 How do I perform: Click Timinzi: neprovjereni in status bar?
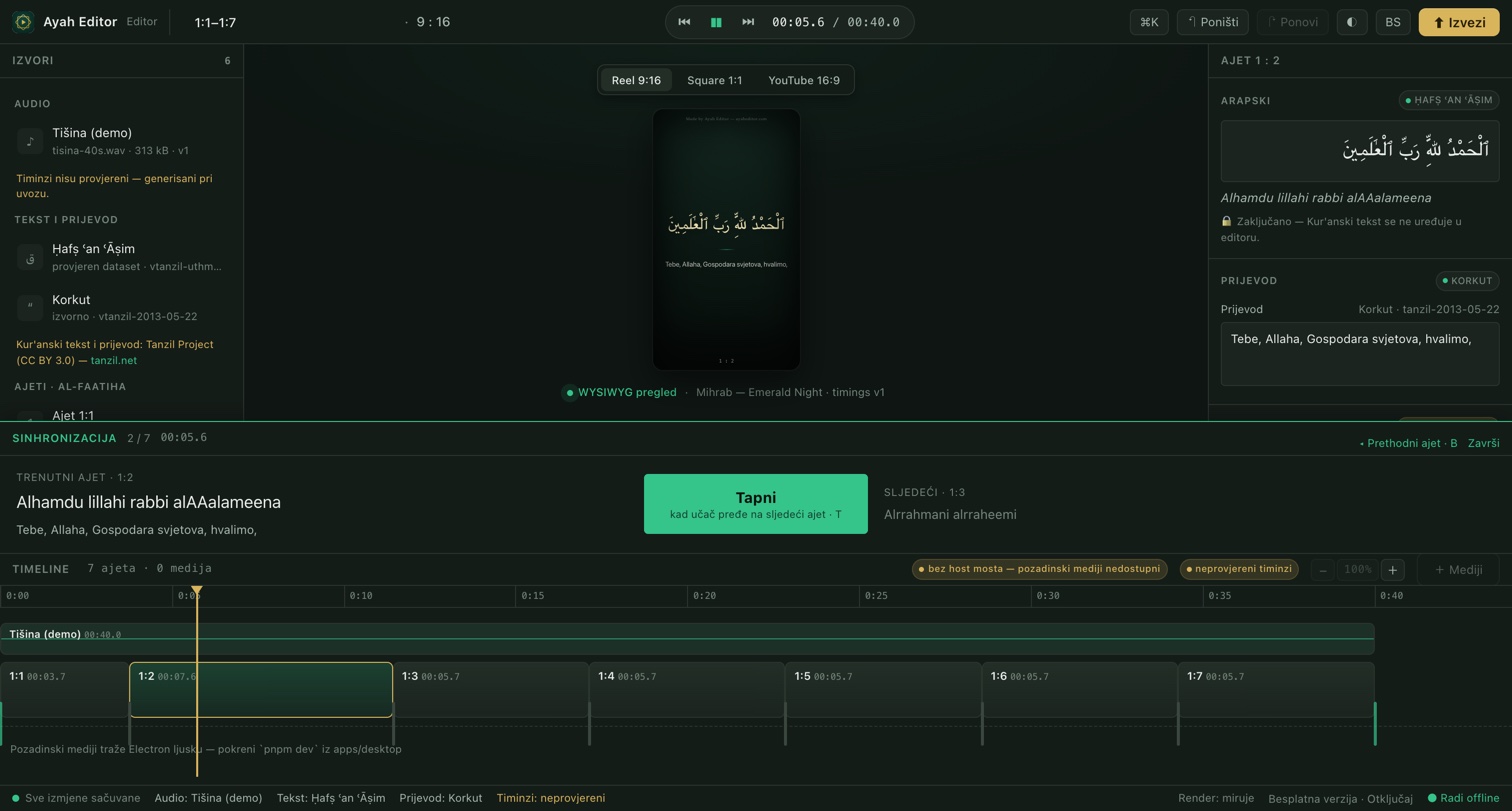(551, 798)
